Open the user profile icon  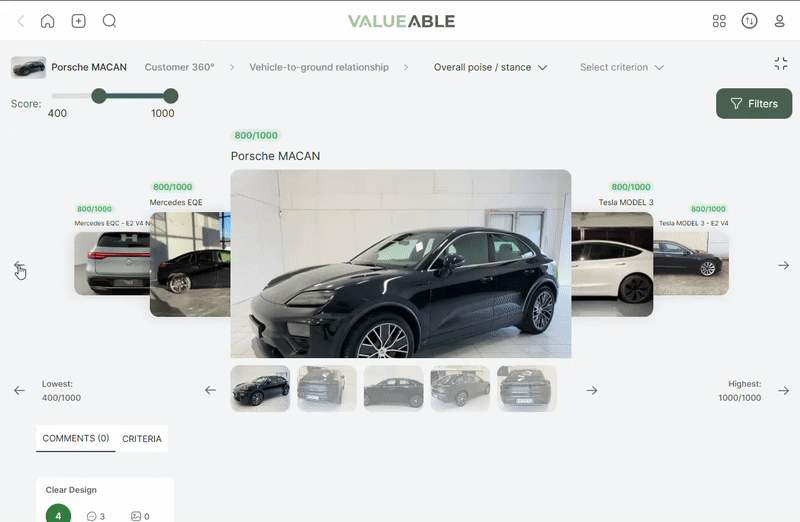click(x=779, y=21)
